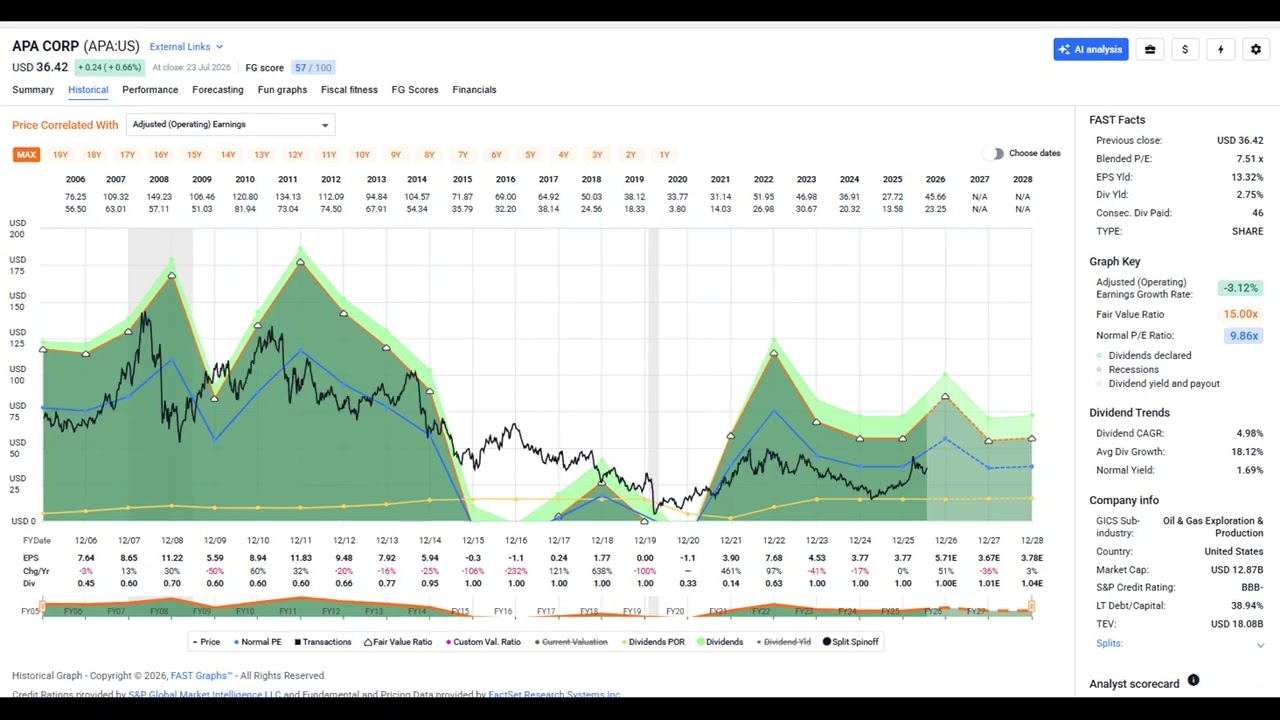Open the FAST Graphs copyright link
The width and height of the screenshot is (1280, 720).
201,676
